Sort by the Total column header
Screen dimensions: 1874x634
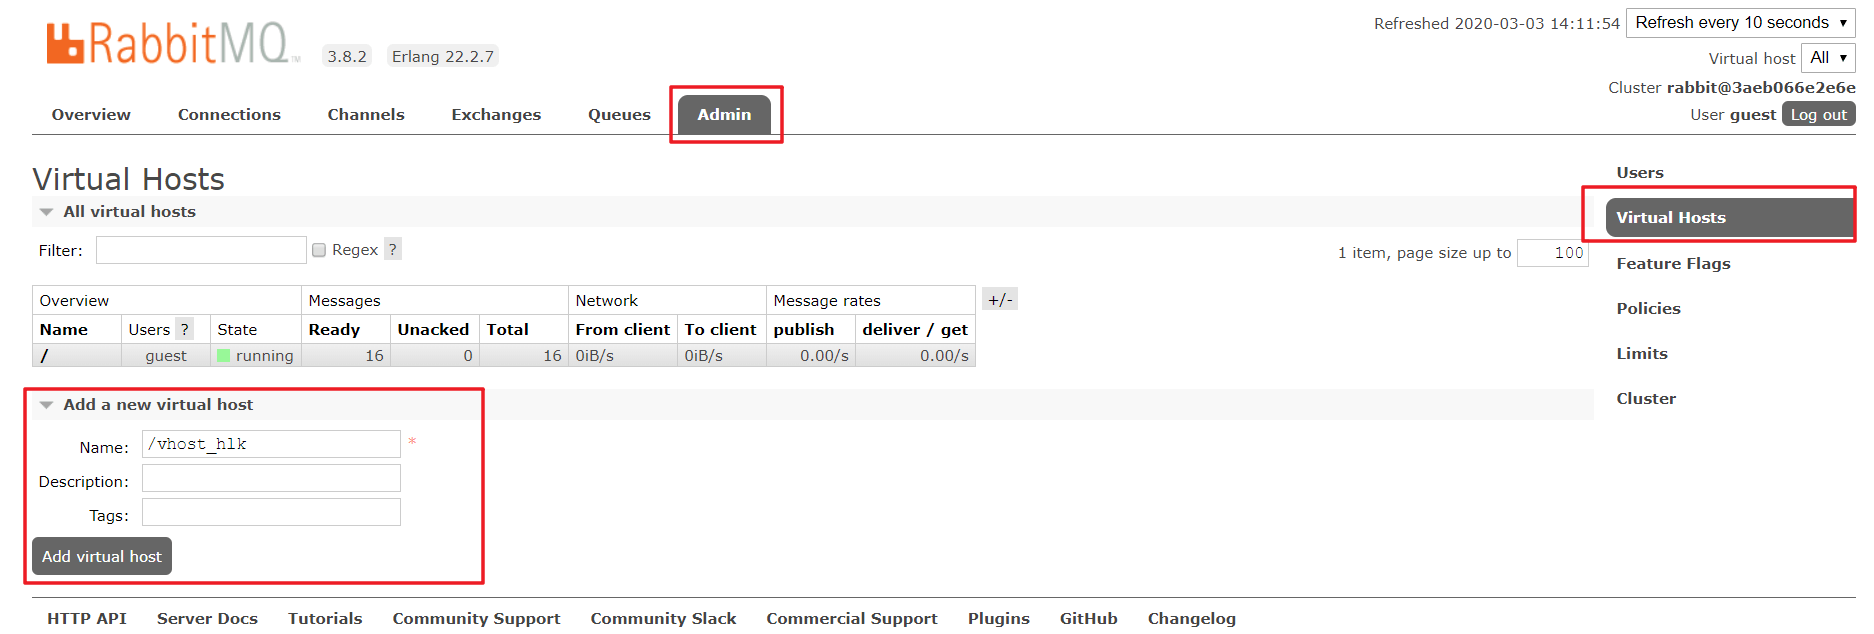pyautogui.click(x=508, y=329)
